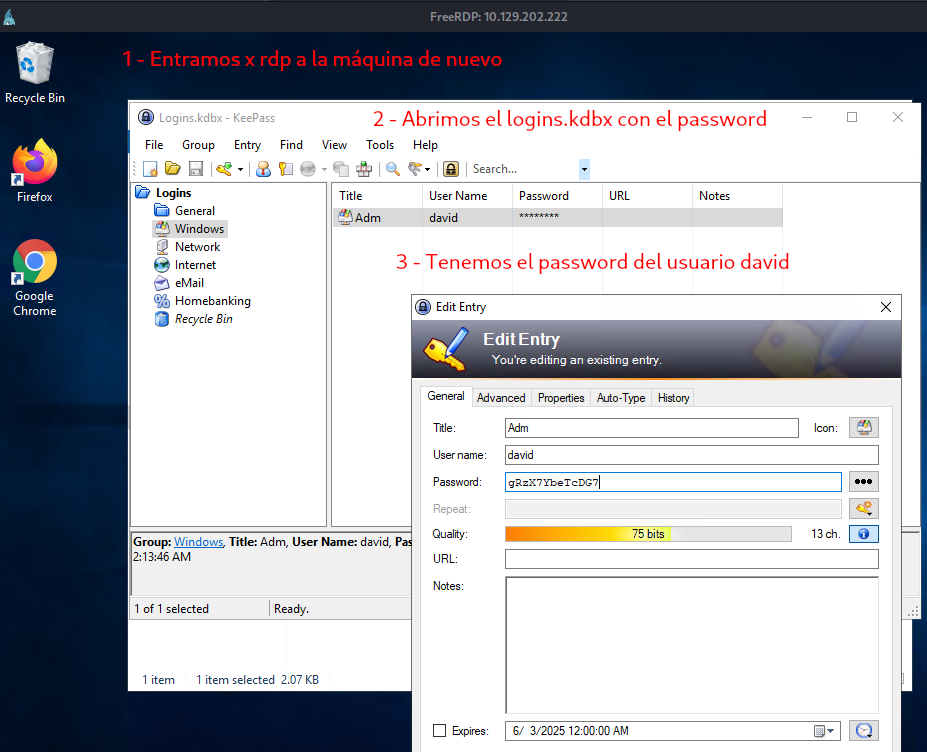Toggle password visibility with dots button
Image resolution: width=927 pixels, height=752 pixels.
tap(863, 482)
